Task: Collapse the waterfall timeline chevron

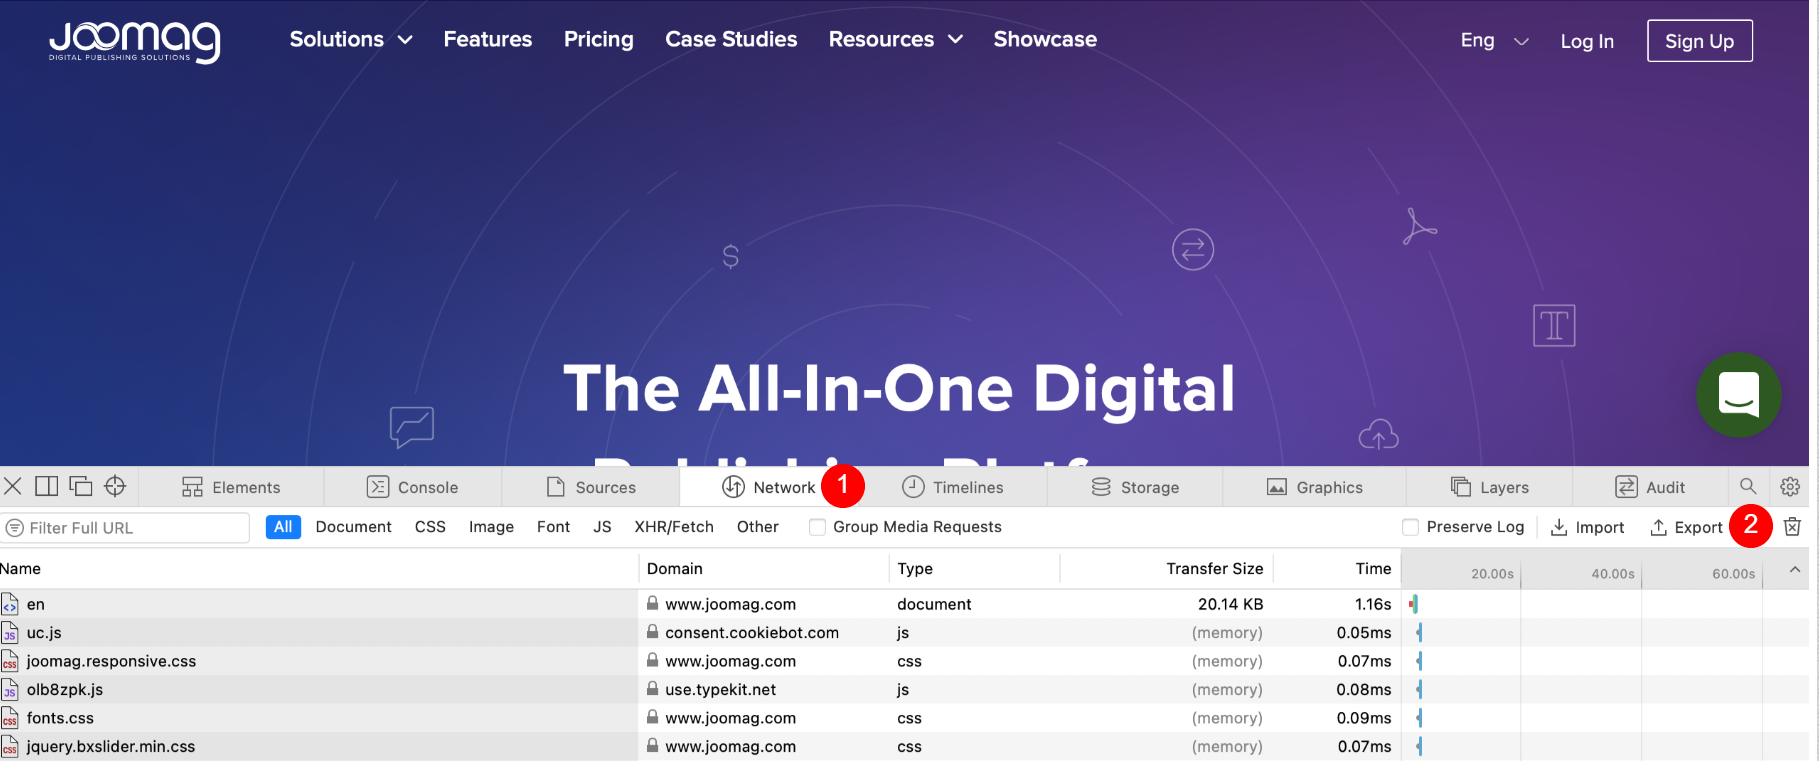Action: pos(1795,569)
